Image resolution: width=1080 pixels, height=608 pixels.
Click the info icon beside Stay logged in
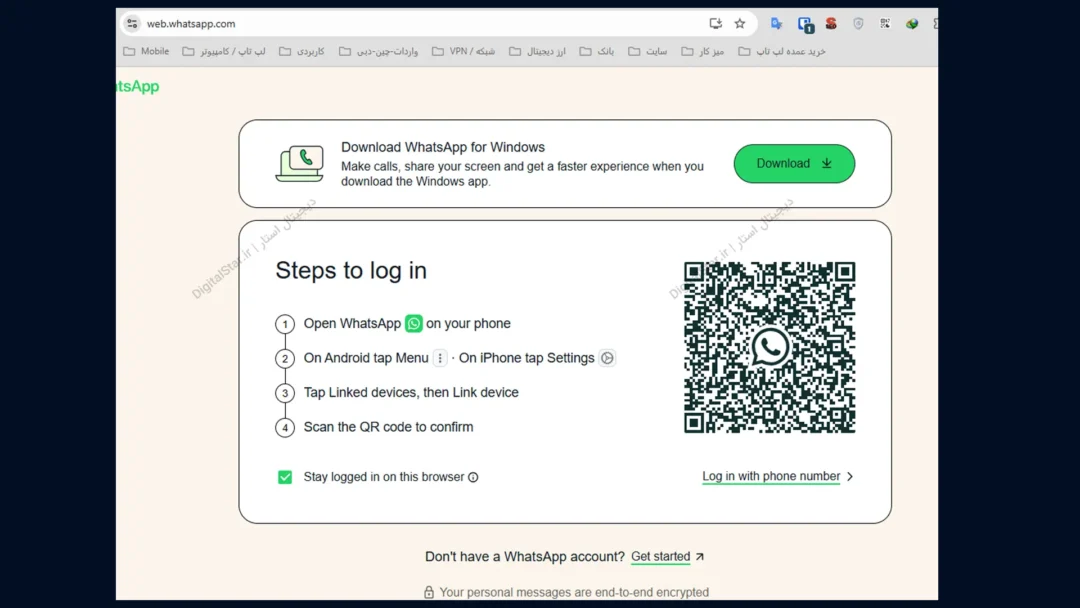(474, 478)
